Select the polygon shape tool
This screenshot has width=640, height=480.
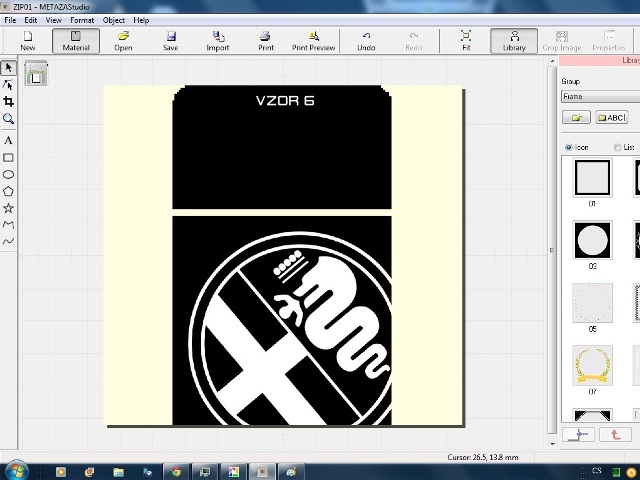point(8,191)
